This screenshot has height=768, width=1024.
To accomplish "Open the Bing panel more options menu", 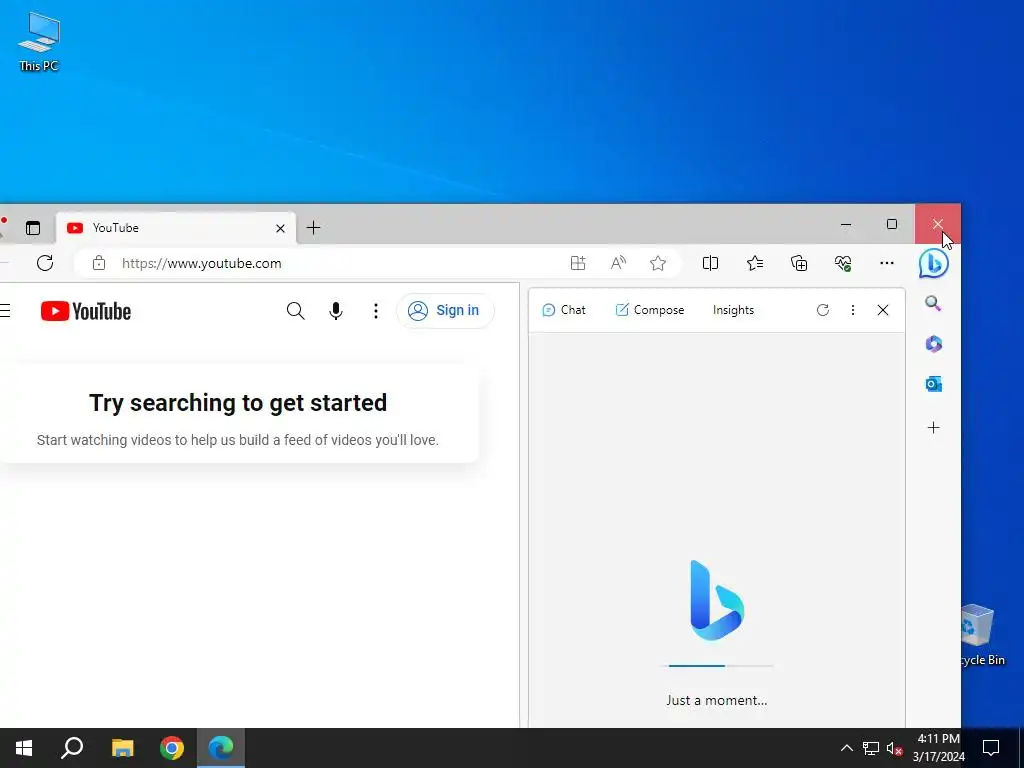I will [x=852, y=310].
